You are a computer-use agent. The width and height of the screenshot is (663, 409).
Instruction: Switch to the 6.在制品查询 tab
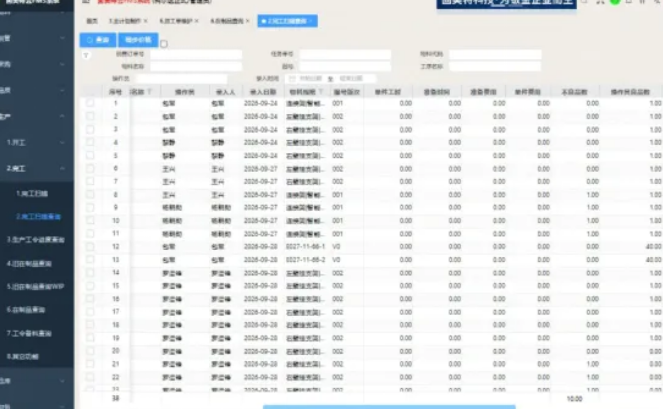(226, 21)
